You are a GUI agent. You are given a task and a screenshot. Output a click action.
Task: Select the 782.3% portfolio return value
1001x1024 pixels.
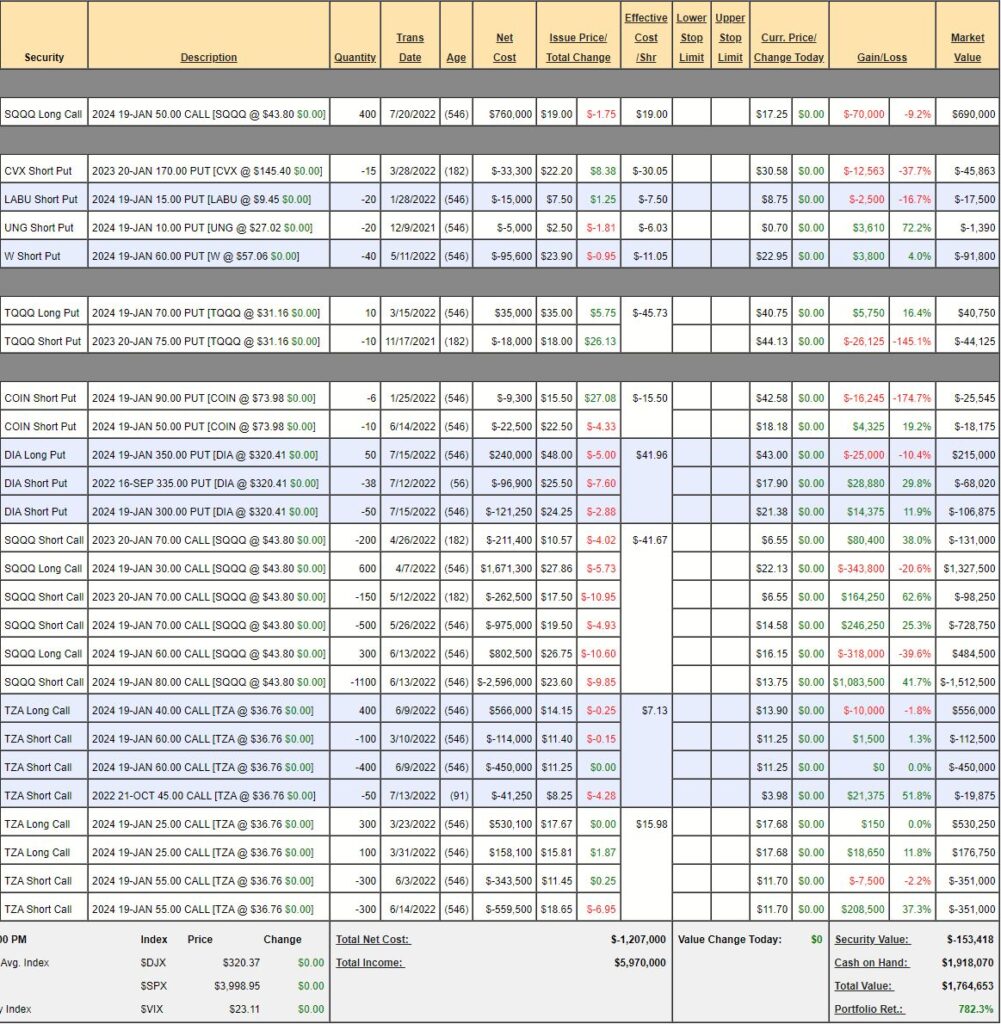[x=973, y=1009]
